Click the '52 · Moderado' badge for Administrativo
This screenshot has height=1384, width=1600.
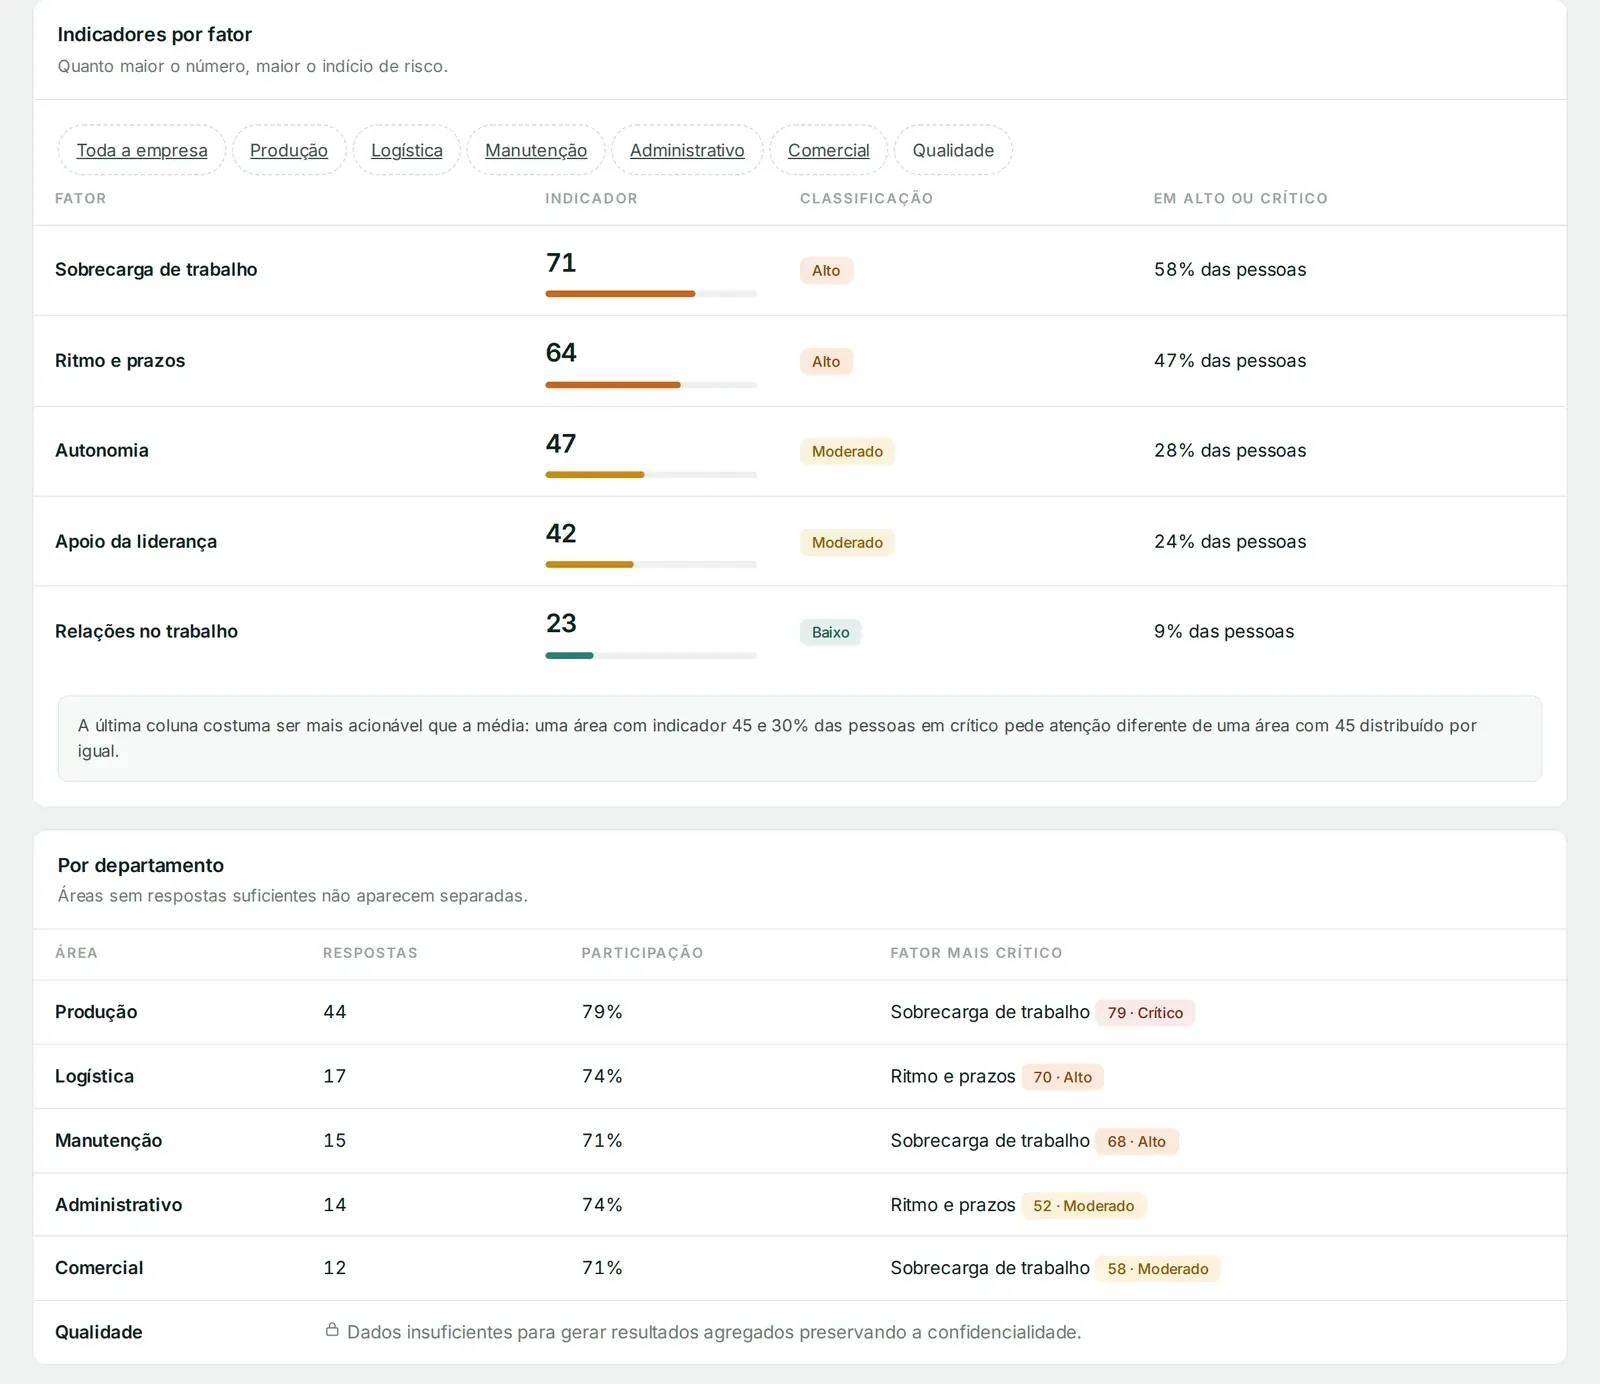(x=1083, y=1206)
